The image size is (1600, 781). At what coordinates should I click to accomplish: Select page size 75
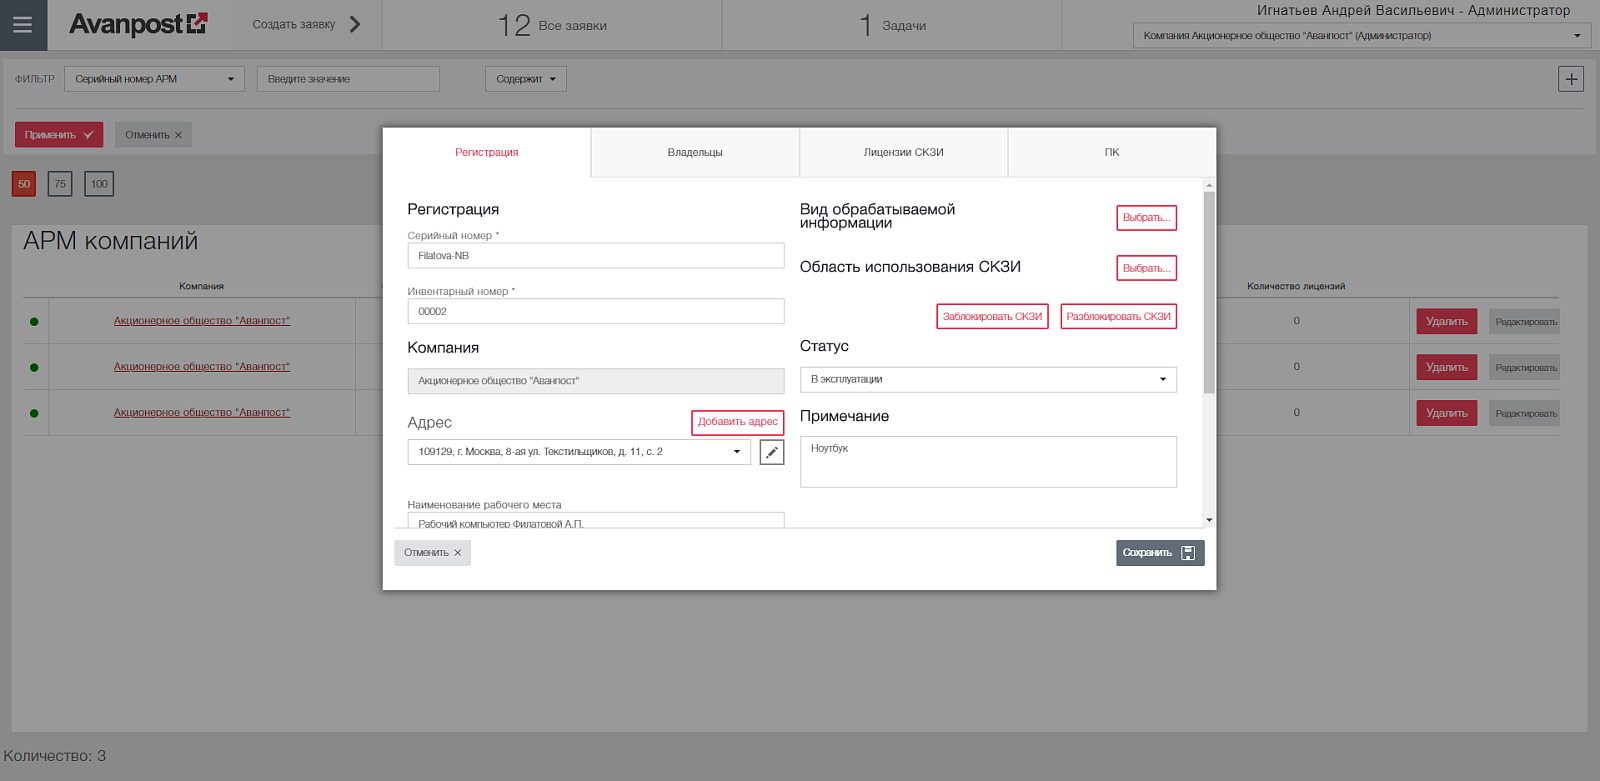pos(60,184)
